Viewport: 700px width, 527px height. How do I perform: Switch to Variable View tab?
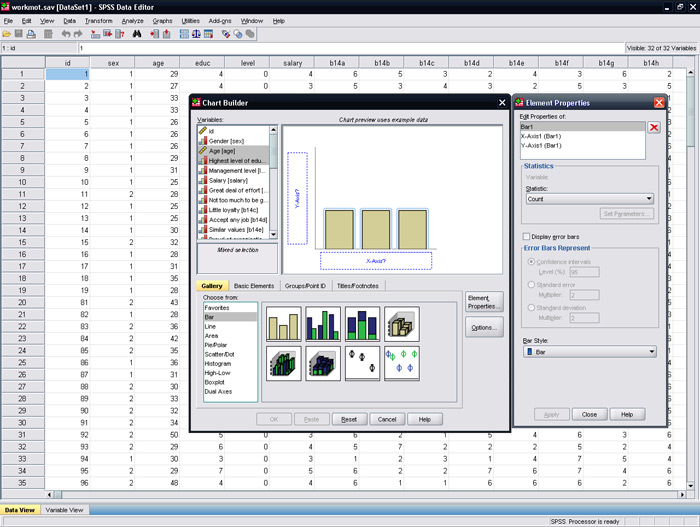click(64, 510)
